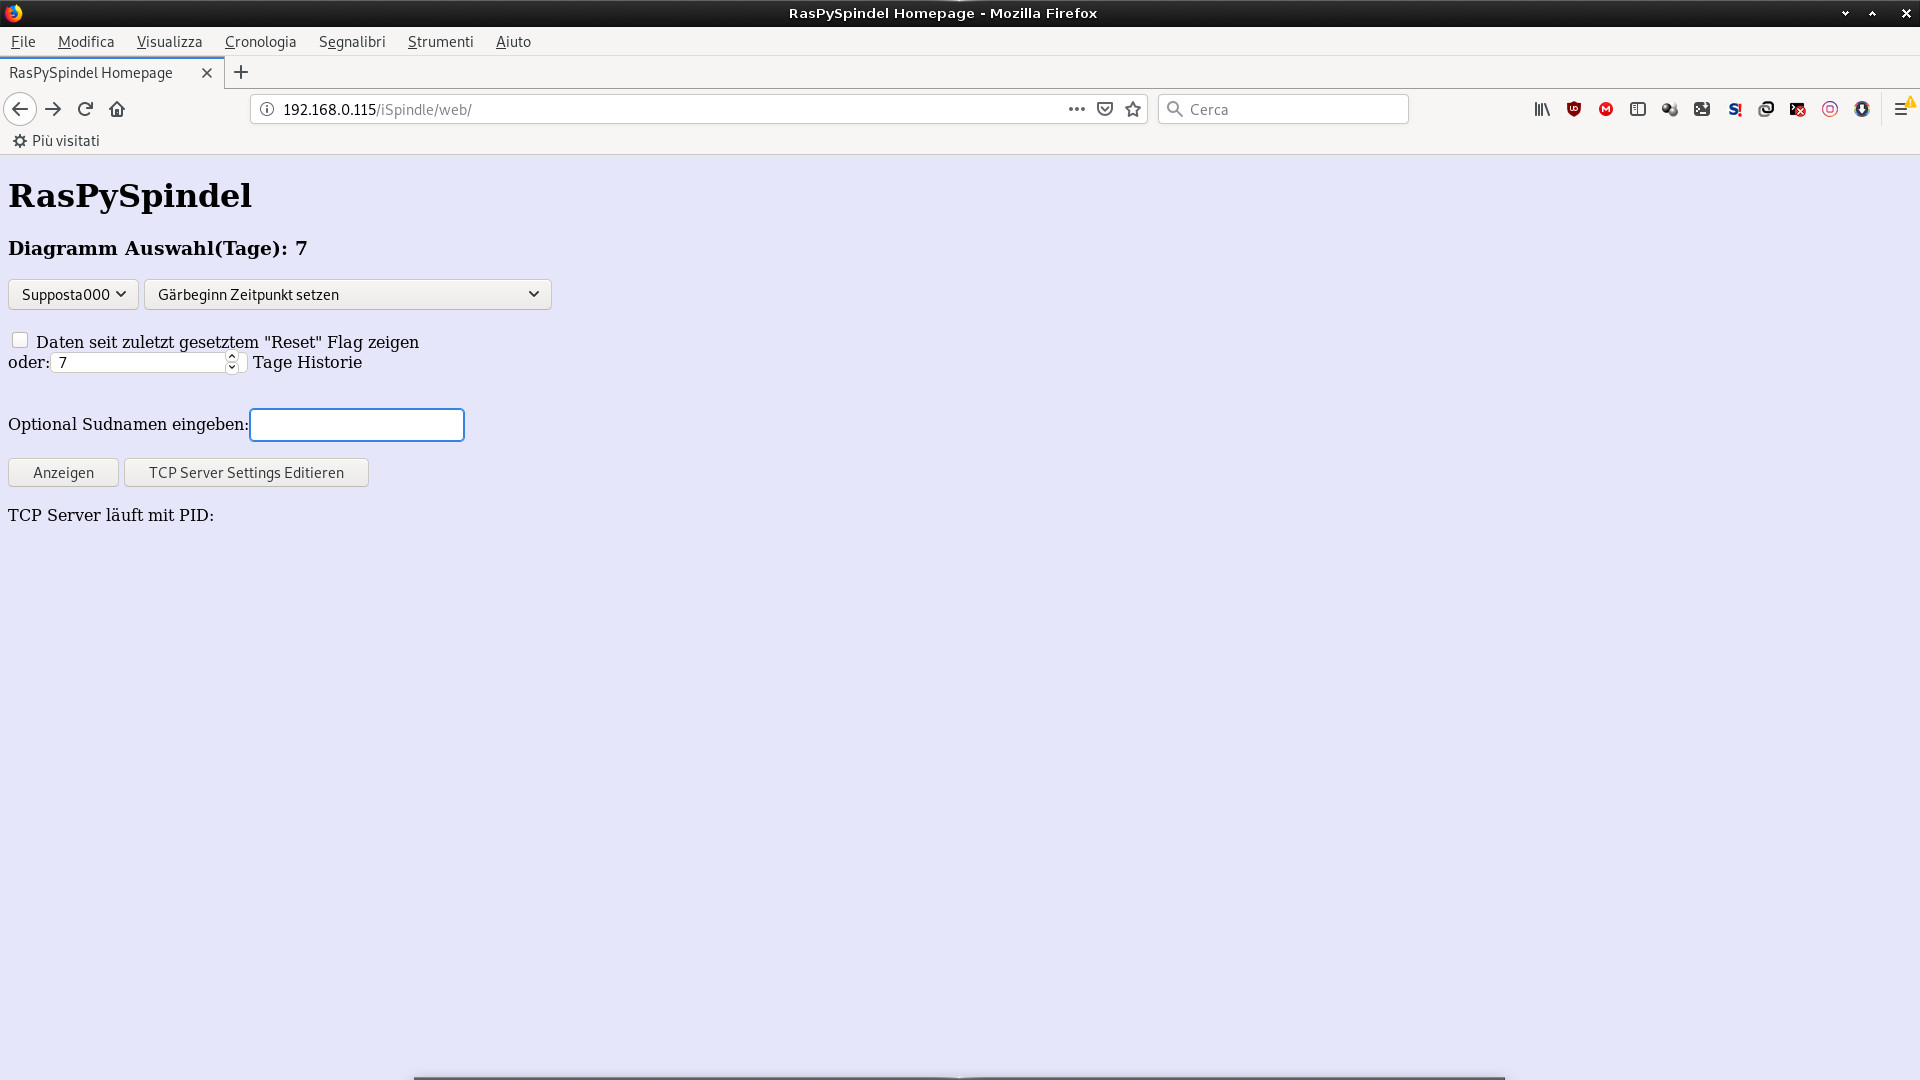Open the Cronologia menu

(260, 41)
